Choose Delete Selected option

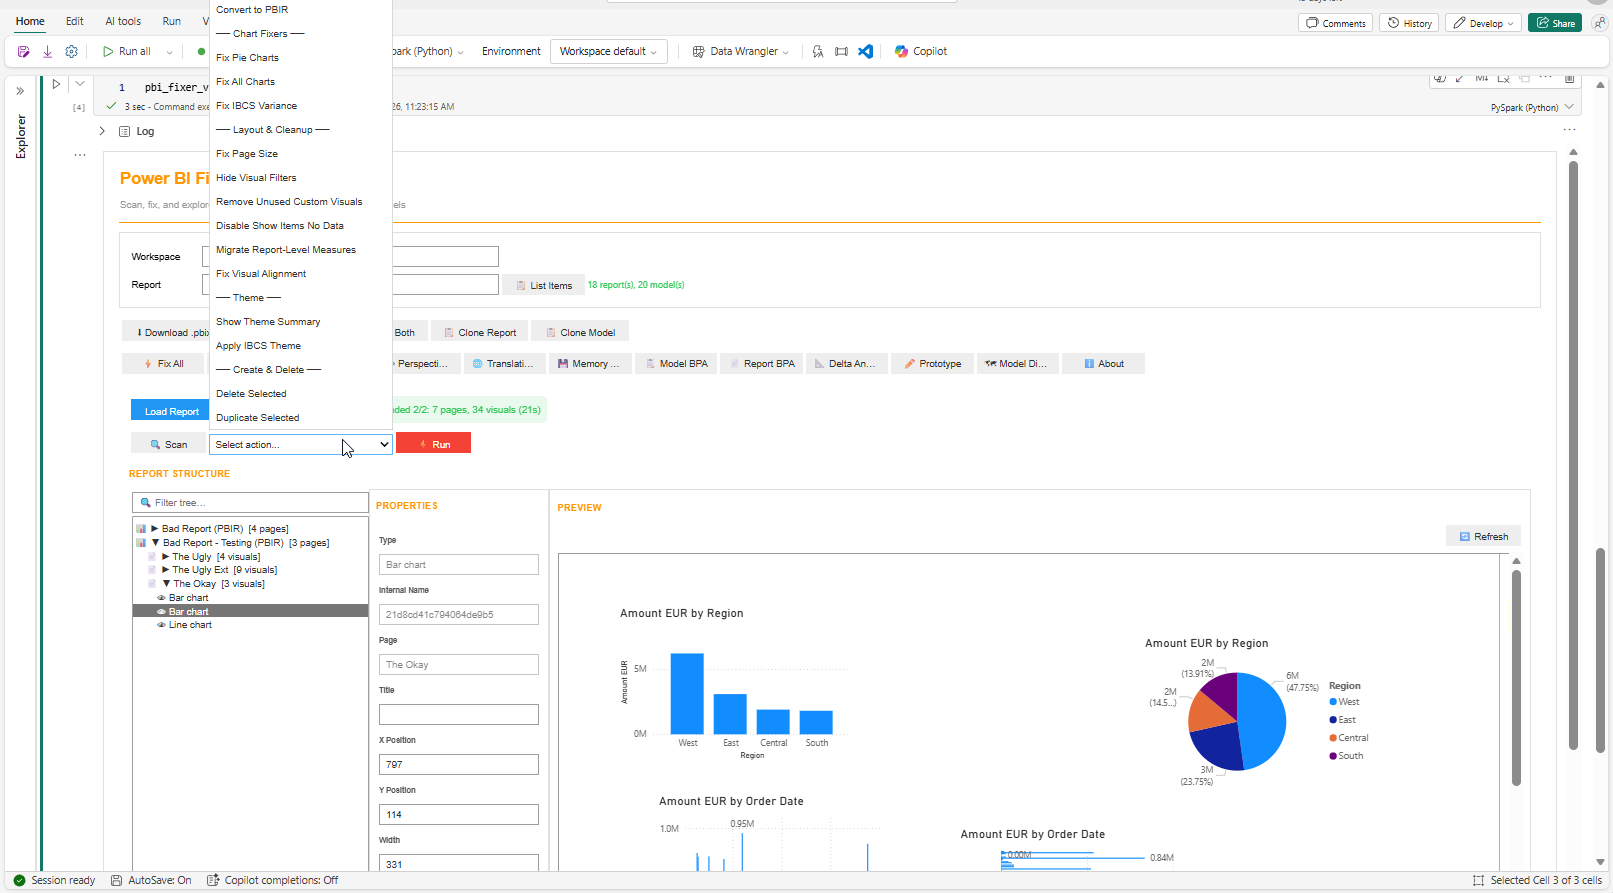(301, 394)
